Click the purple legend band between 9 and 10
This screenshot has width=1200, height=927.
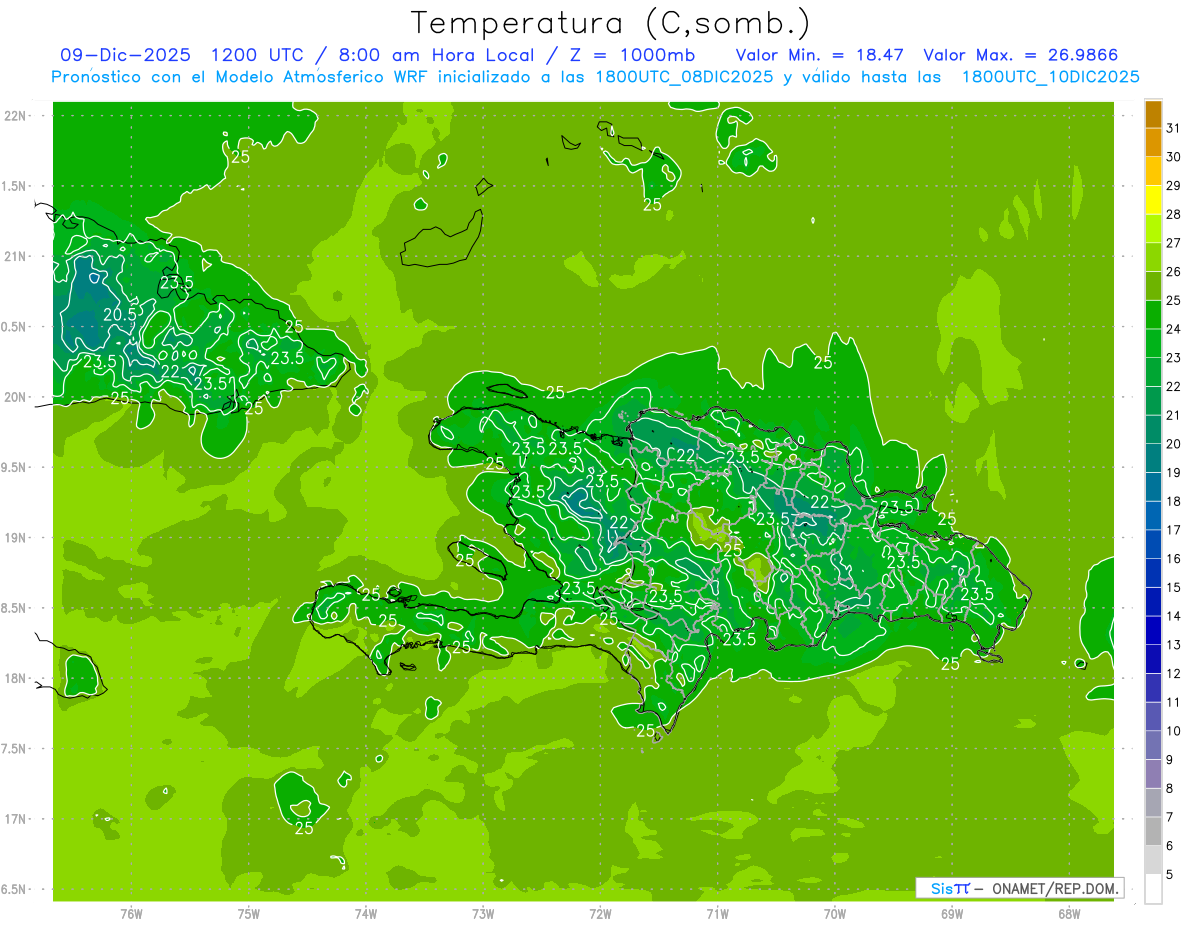1153,745
